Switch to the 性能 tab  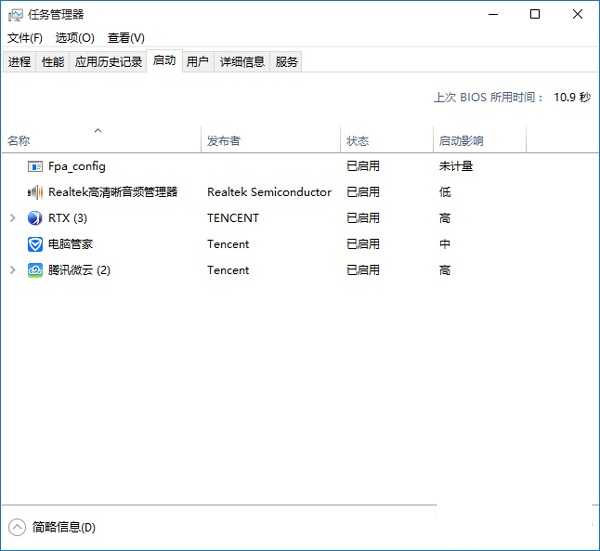(53, 62)
